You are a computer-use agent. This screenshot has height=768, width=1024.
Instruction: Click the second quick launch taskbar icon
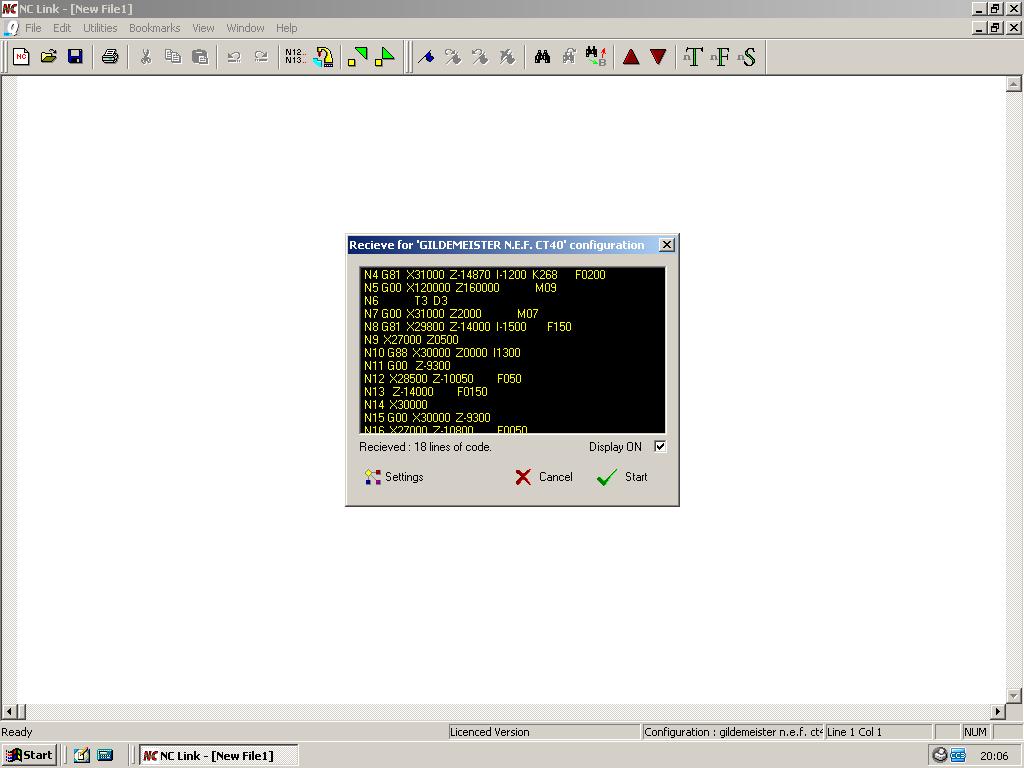point(105,756)
